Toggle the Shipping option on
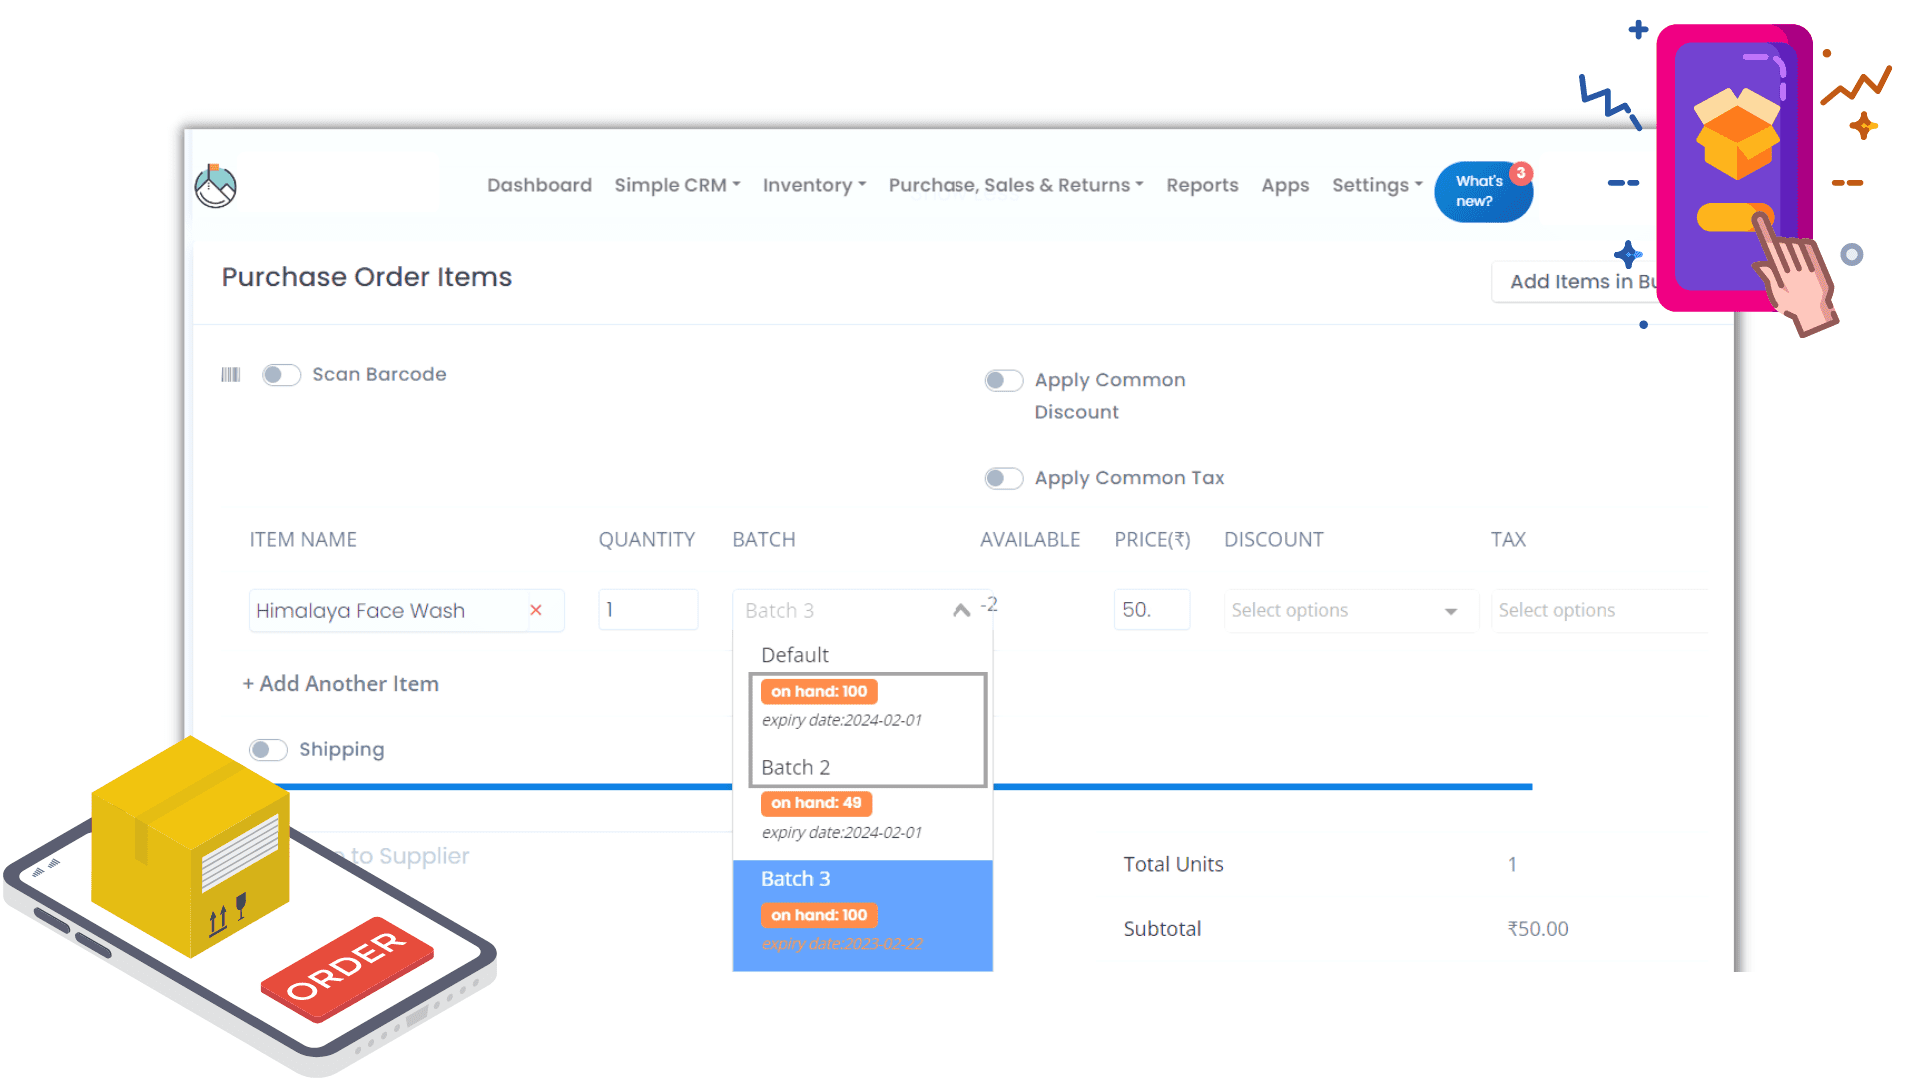The image size is (1920, 1080). point(268,749)
